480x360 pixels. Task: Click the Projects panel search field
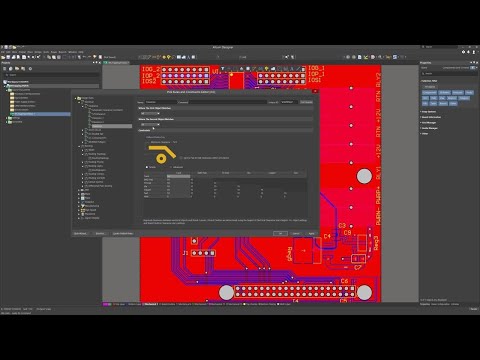(52, 75)
